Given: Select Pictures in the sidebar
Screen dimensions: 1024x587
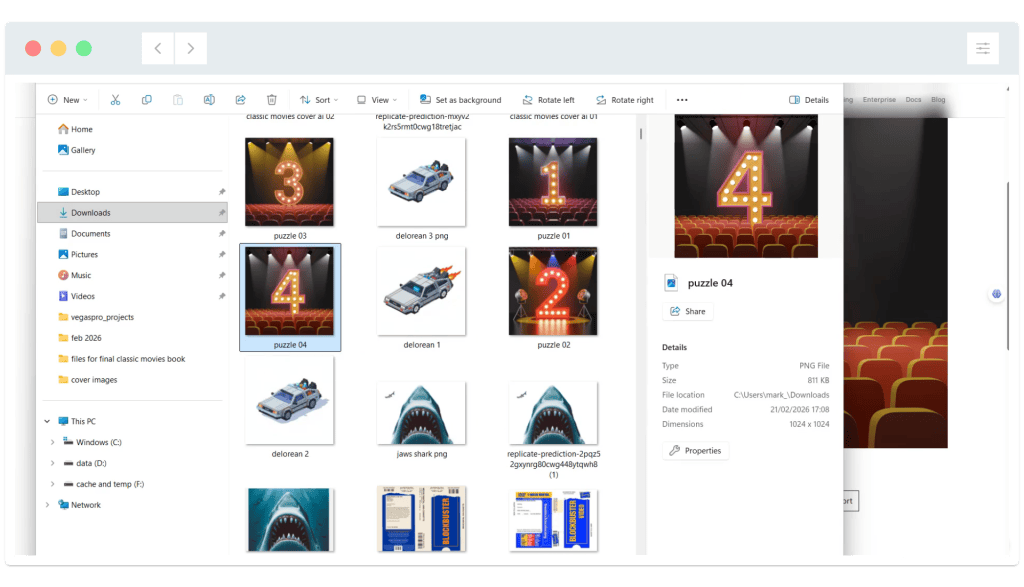Looking at the screenshot, I should tap(78, 255).
